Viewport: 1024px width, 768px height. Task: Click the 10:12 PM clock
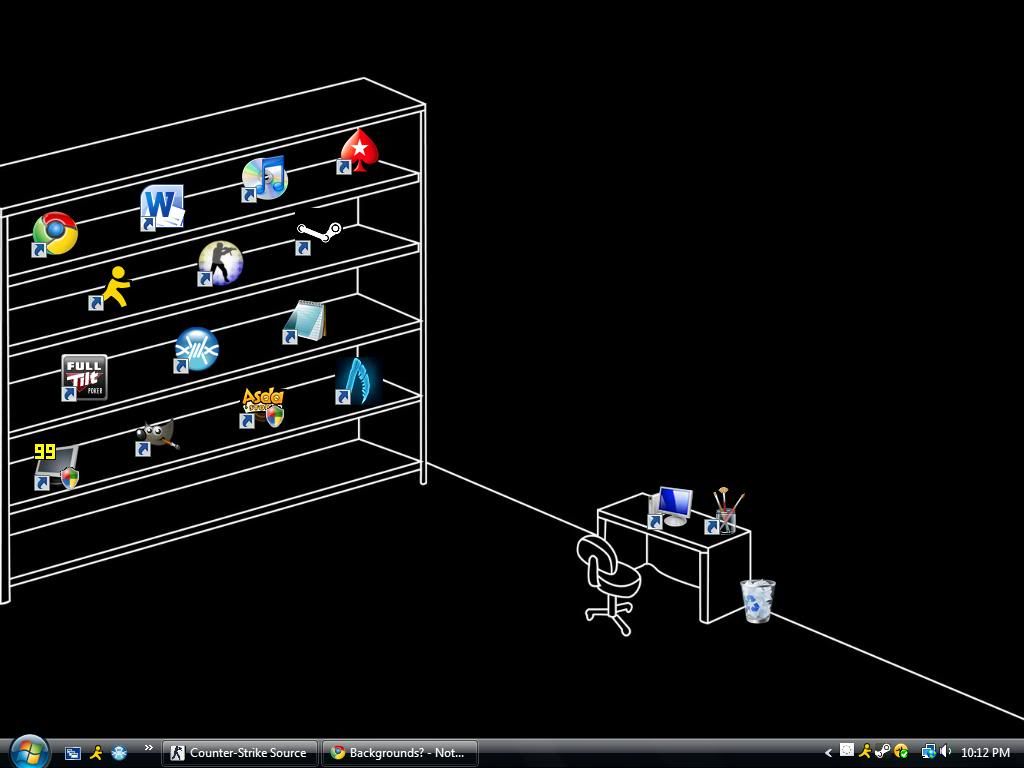pos(985,753)
